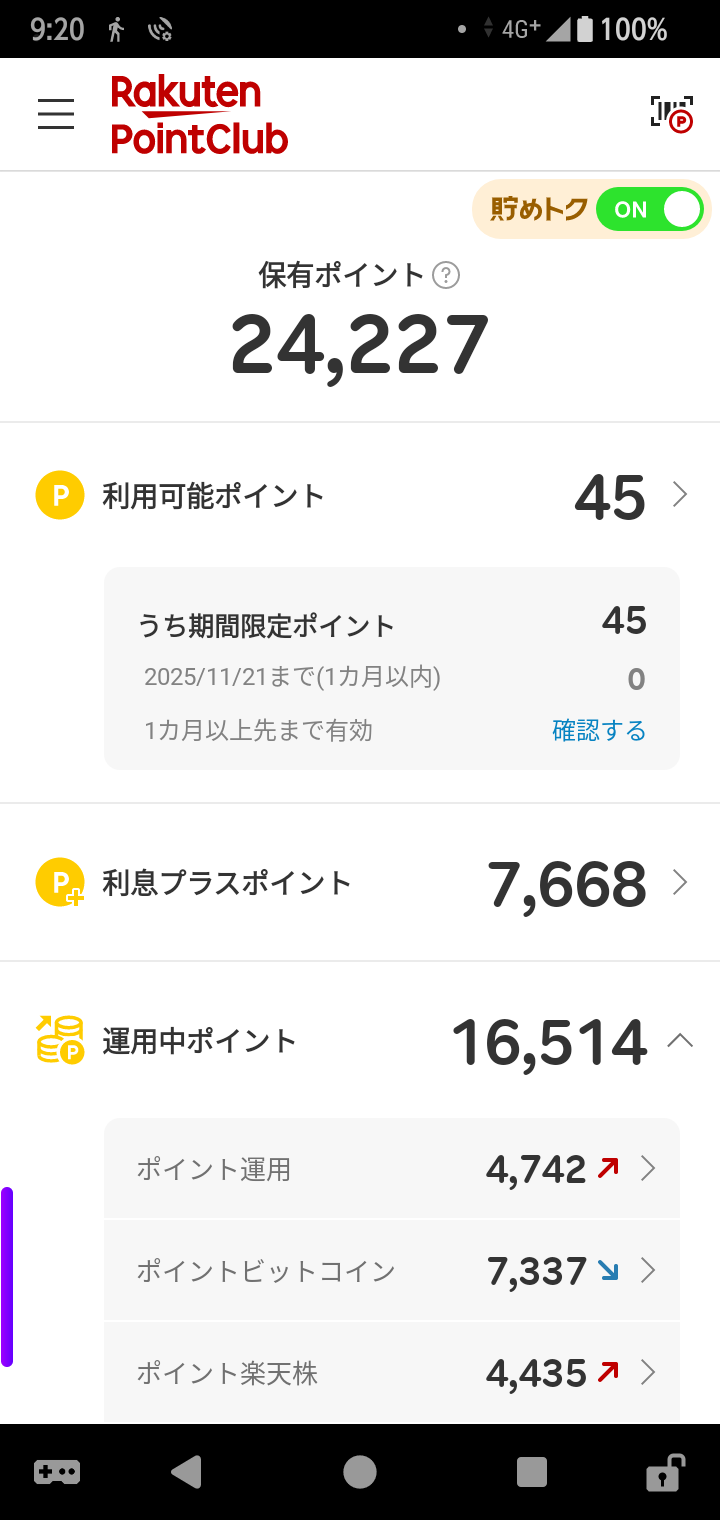Viewport: 720px width, 1520px height.
Task: Open the ポイント運用 row
Action: [x=392, y=1169]
